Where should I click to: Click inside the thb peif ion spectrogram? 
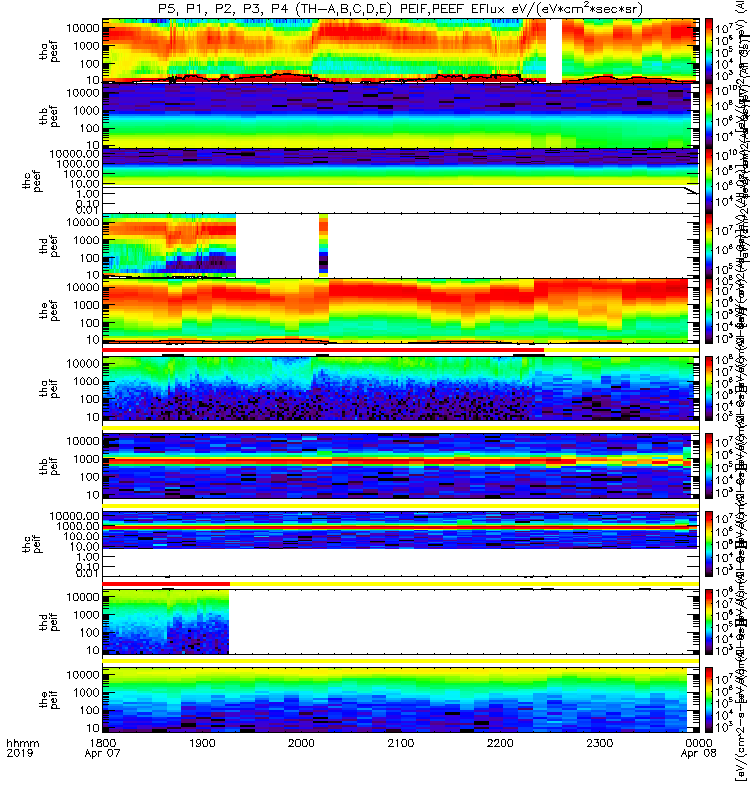tap(398, 466)
